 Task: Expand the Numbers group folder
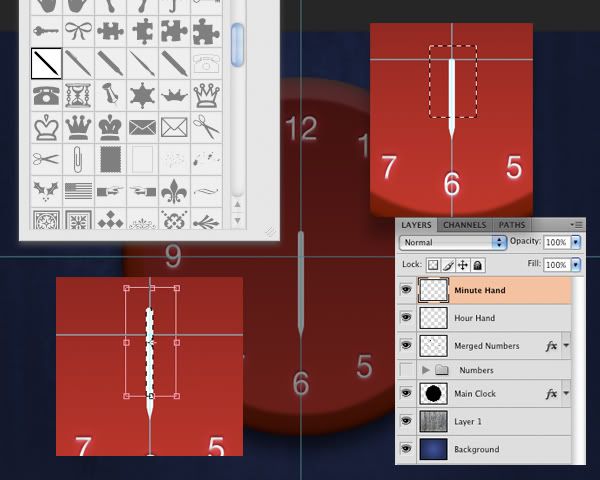tap(427, 370)
